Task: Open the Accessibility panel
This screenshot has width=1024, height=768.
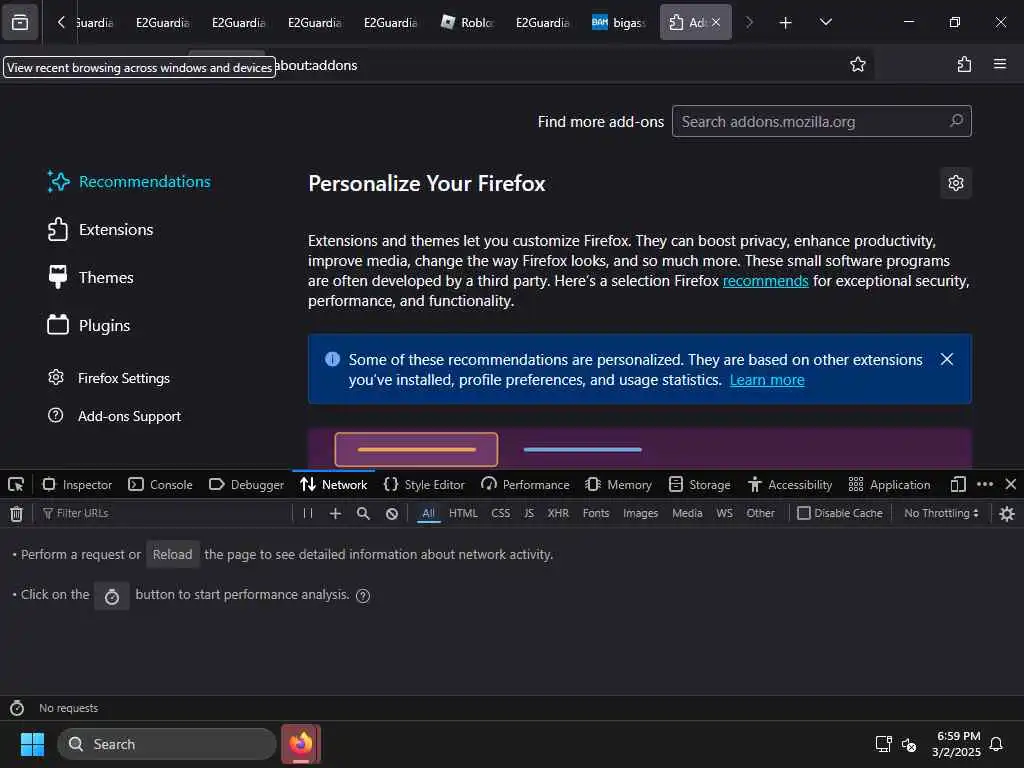Action: (790, 485)
